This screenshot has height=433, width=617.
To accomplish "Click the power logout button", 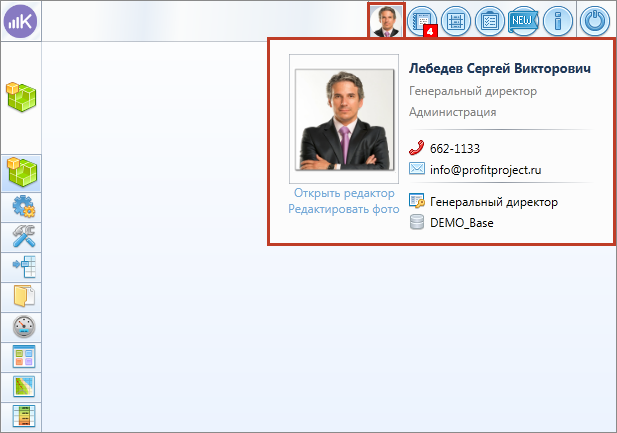I will point(595,21).
